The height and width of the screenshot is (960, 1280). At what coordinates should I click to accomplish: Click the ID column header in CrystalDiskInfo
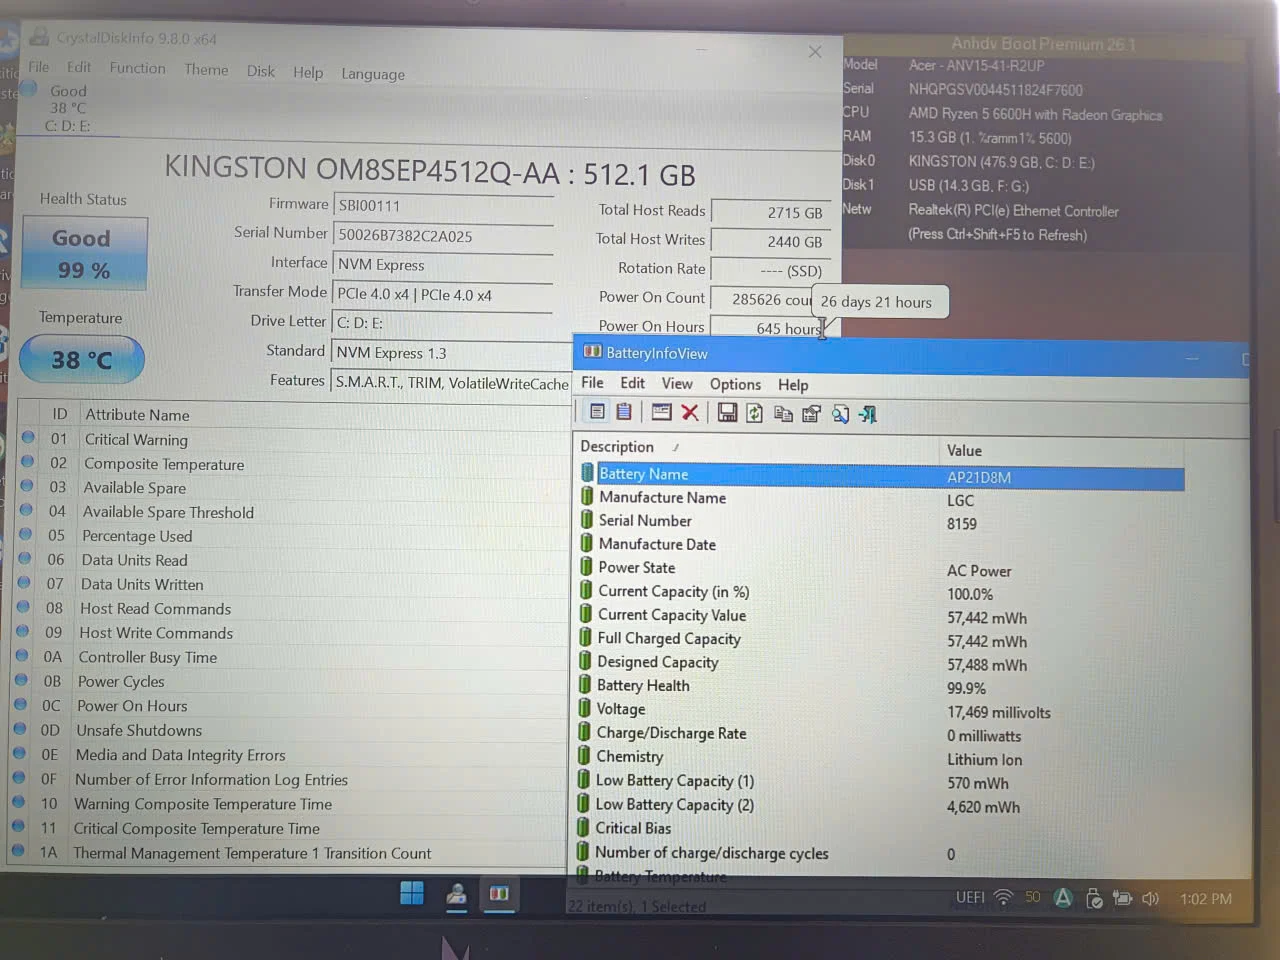coord(59,413)
